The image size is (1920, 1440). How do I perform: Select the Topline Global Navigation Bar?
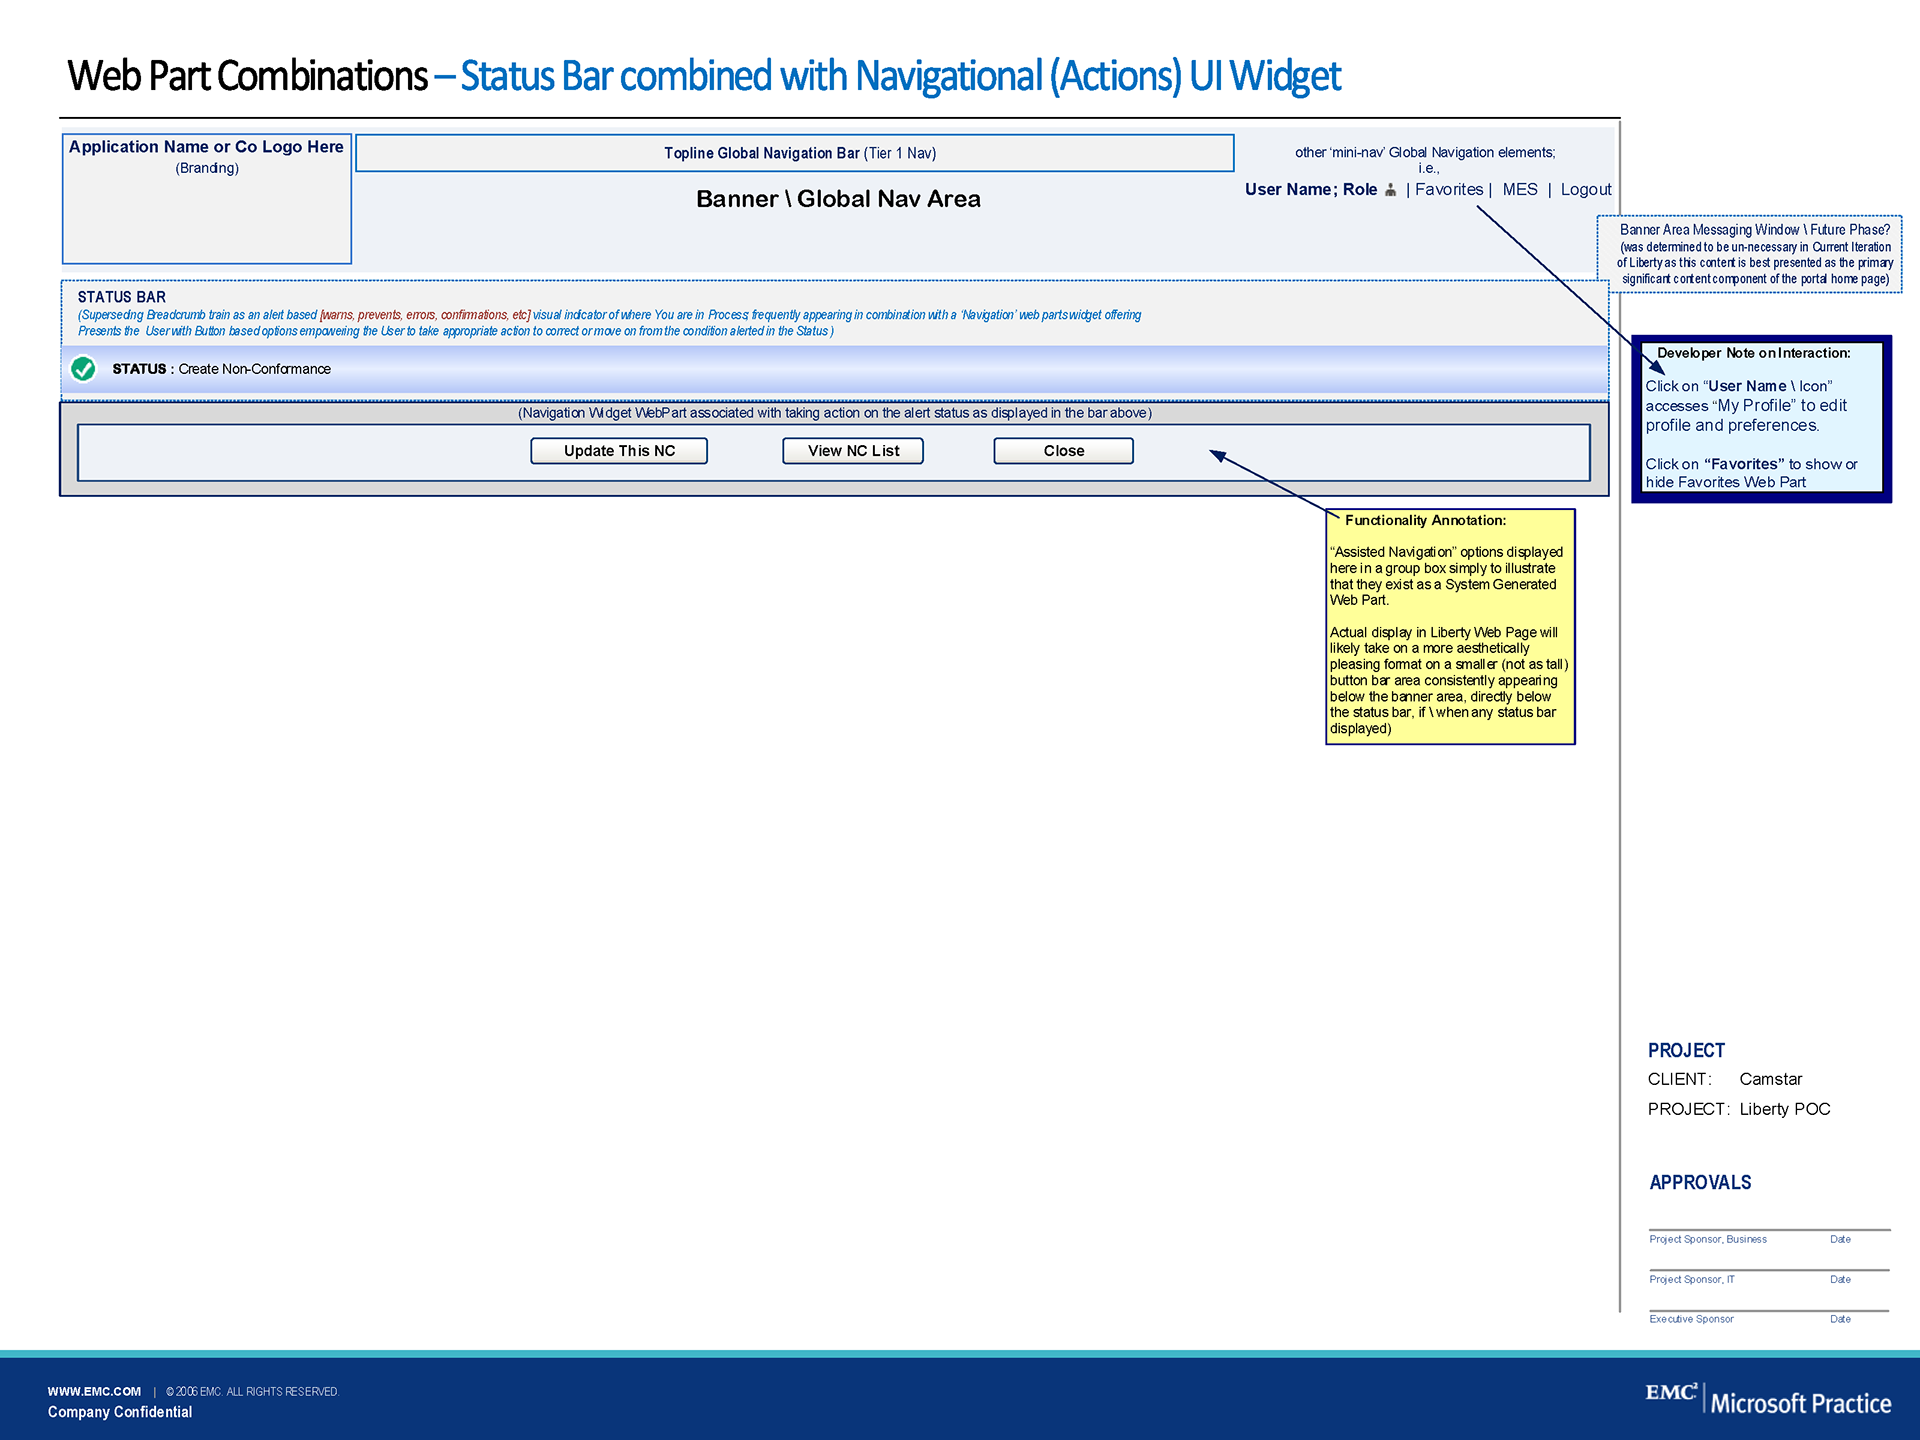tap(795, 153)
